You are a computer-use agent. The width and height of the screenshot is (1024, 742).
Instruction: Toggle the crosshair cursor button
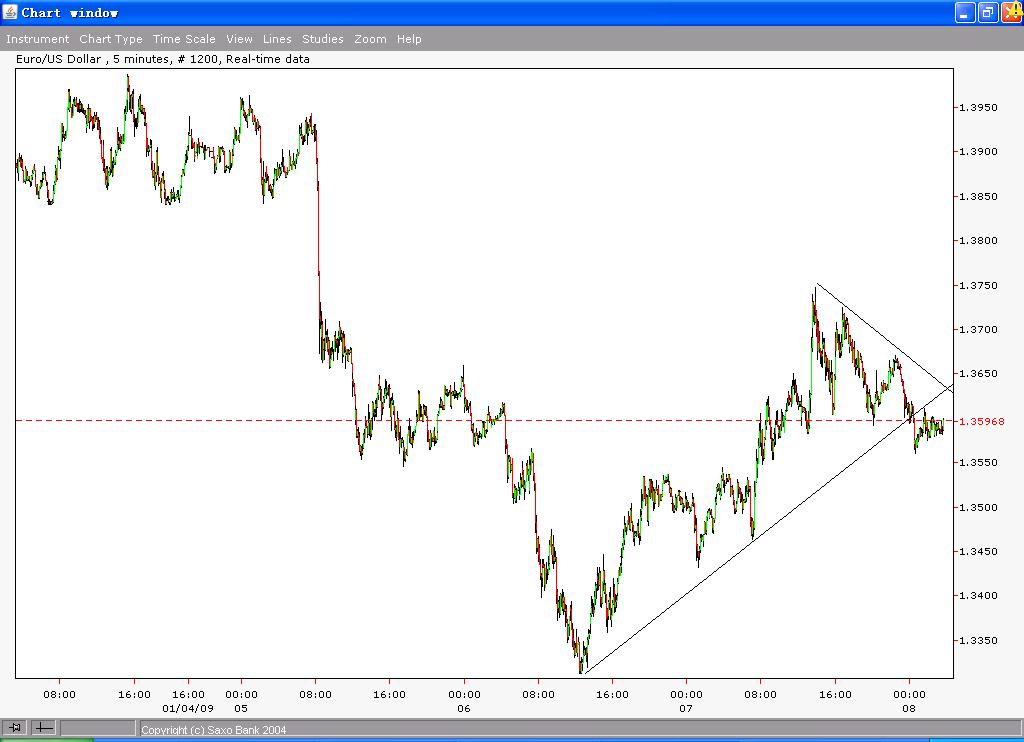[x=44, y=727]
